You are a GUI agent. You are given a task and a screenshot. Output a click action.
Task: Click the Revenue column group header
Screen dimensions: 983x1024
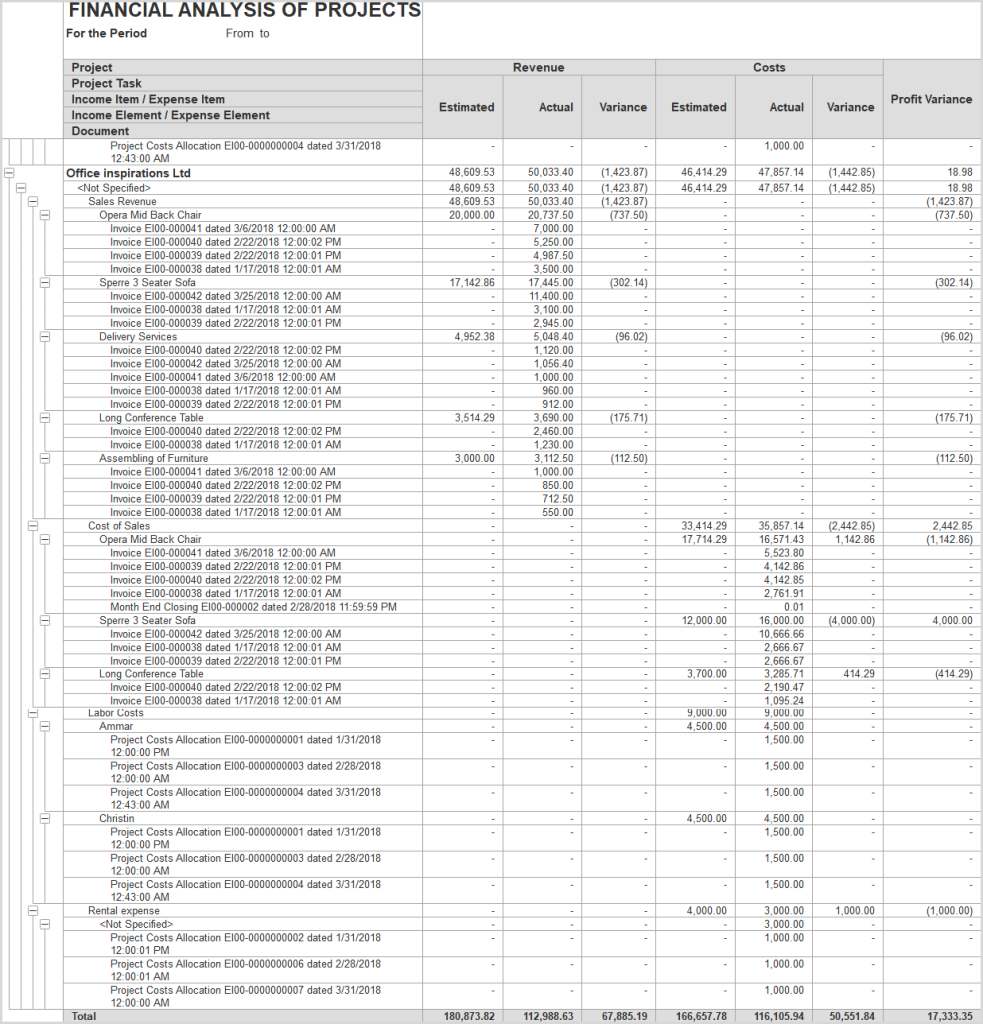539,67
